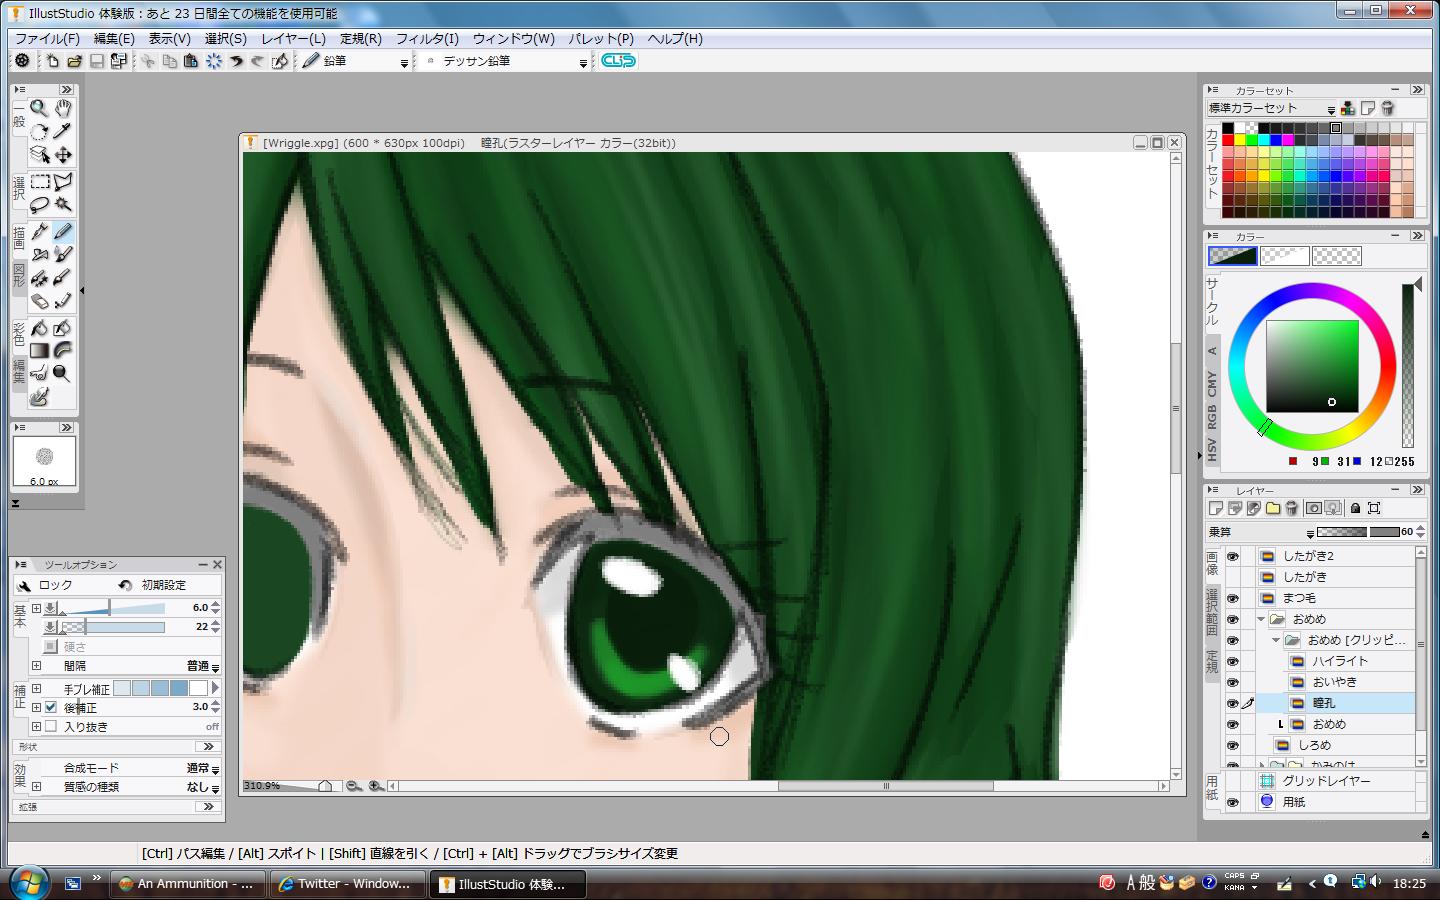Image resolution: width=1440 pixels, height=900 pixels.
Task: Open the 乗算 blend mode dropdown
Action: [1259, 533]
